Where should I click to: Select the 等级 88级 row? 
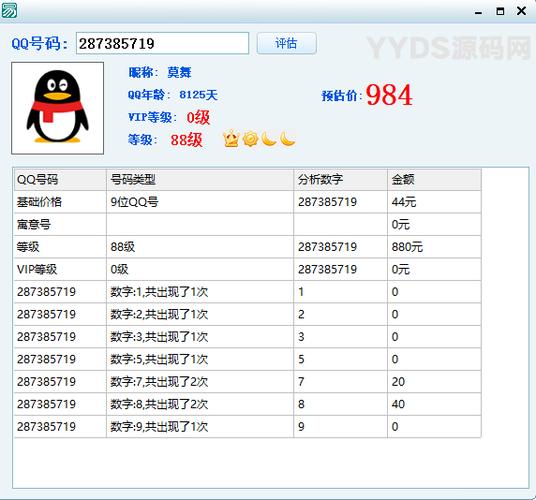pos(247,247)
